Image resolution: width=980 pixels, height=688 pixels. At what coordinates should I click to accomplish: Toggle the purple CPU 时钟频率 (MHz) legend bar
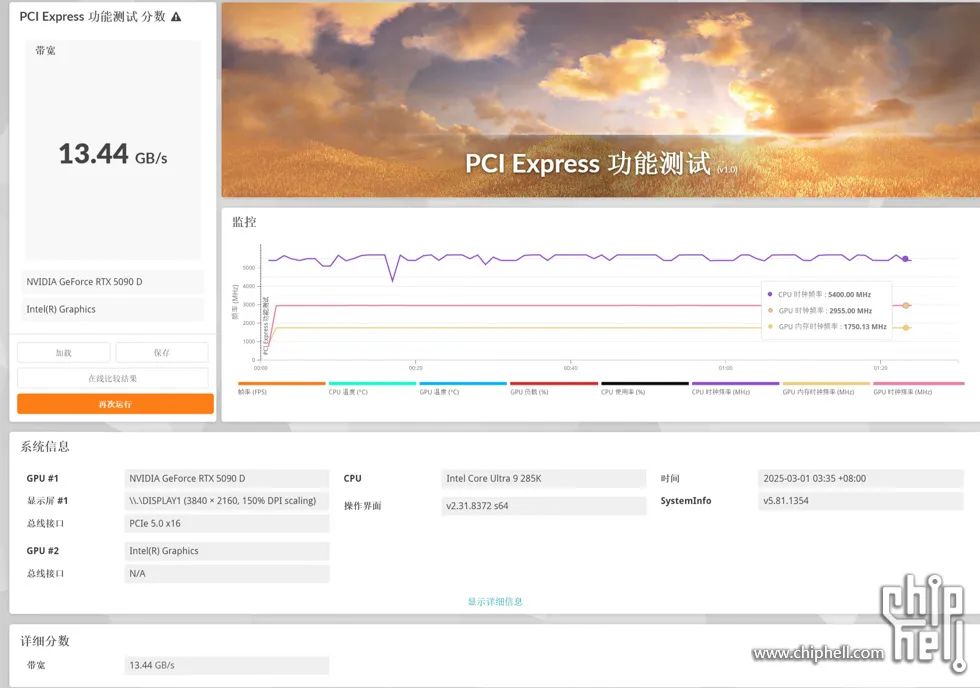click(x=736, y=384)
